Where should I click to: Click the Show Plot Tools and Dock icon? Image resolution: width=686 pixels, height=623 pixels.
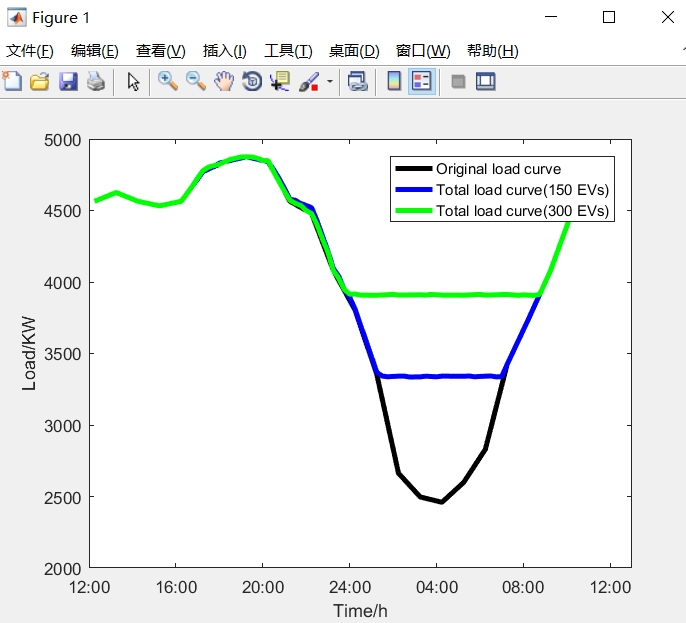pos(486,81)
